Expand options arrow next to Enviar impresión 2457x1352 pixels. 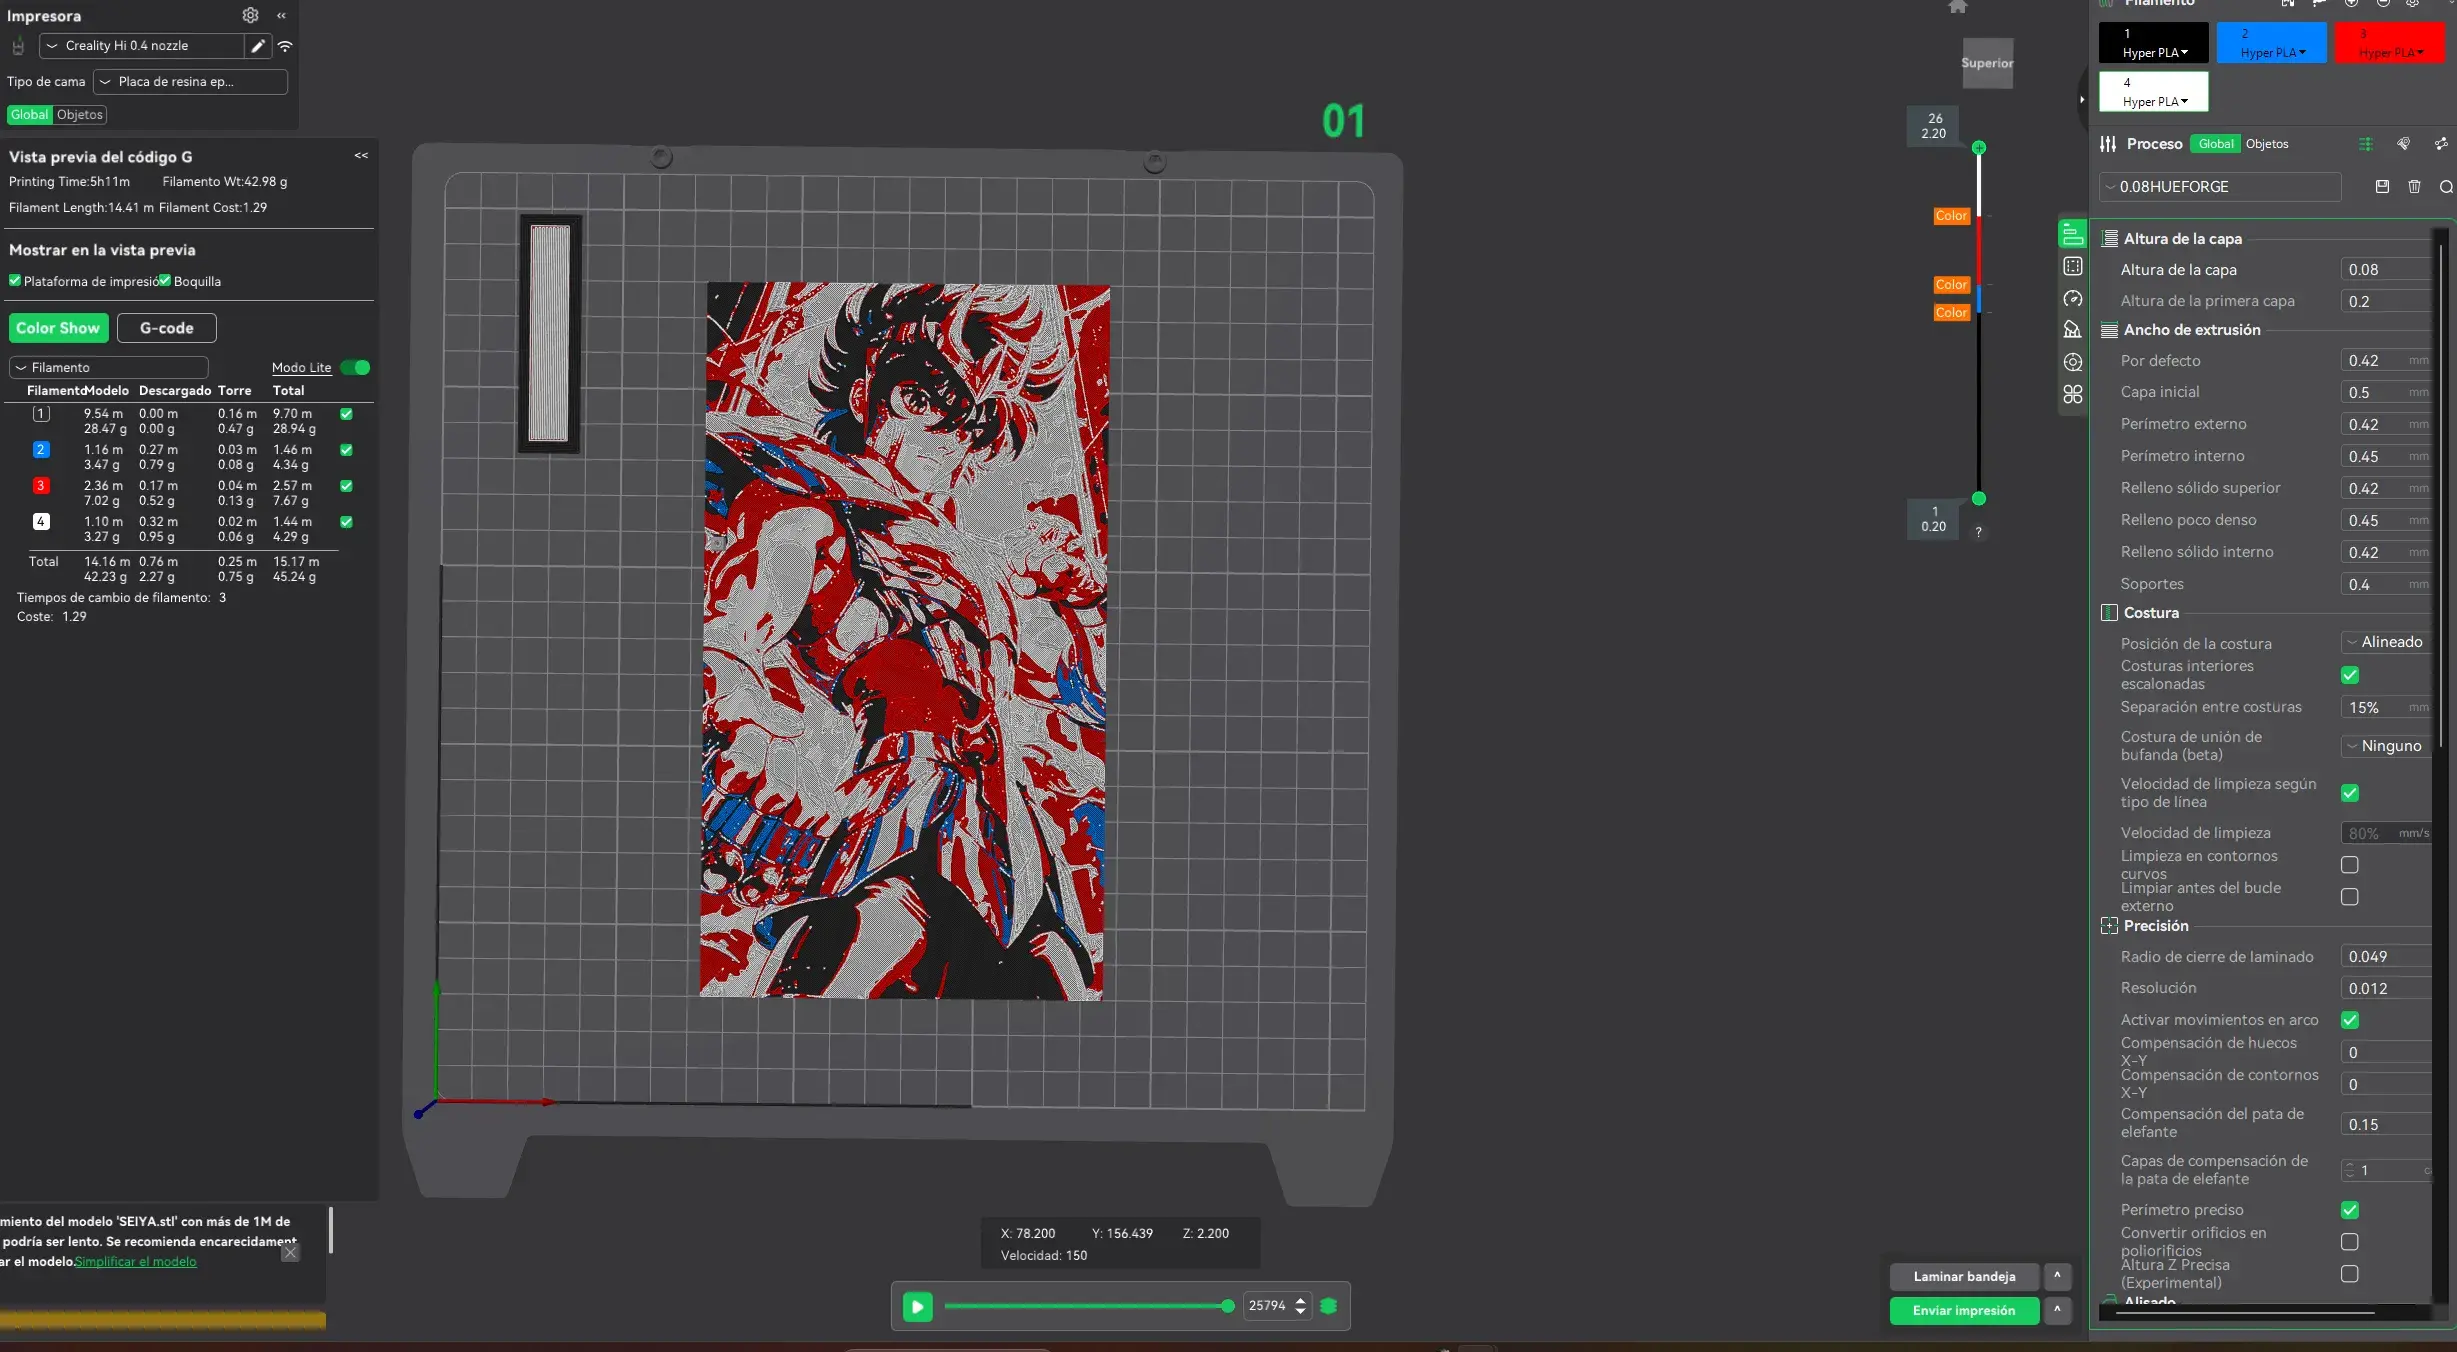point(2057,1310)
